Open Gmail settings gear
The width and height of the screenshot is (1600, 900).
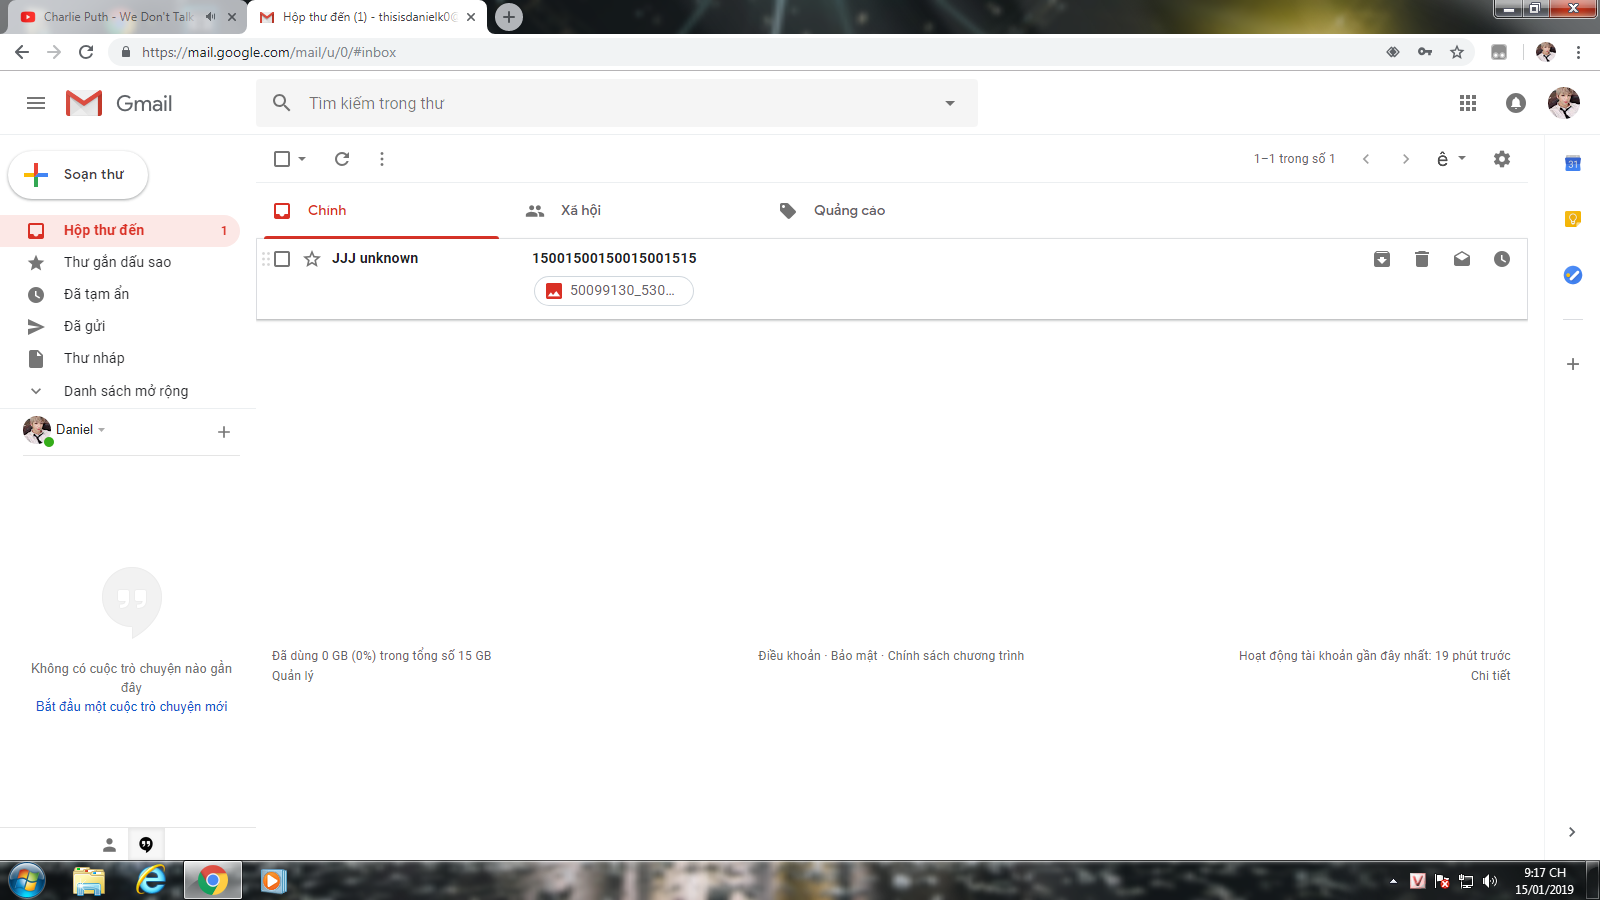1502,159
